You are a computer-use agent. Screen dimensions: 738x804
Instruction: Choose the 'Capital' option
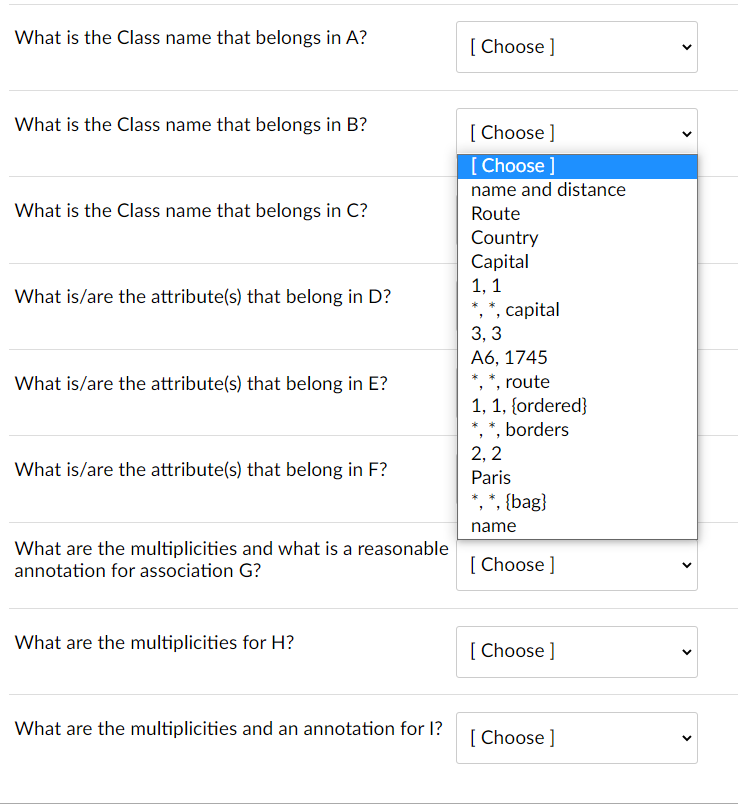(499, 261)
